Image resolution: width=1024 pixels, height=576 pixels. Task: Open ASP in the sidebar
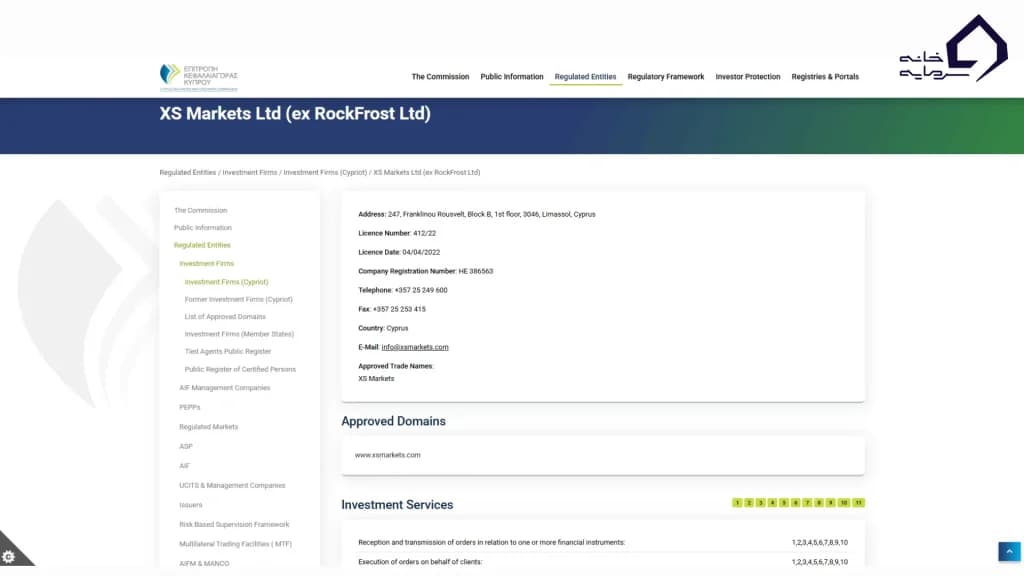[185, 447]
